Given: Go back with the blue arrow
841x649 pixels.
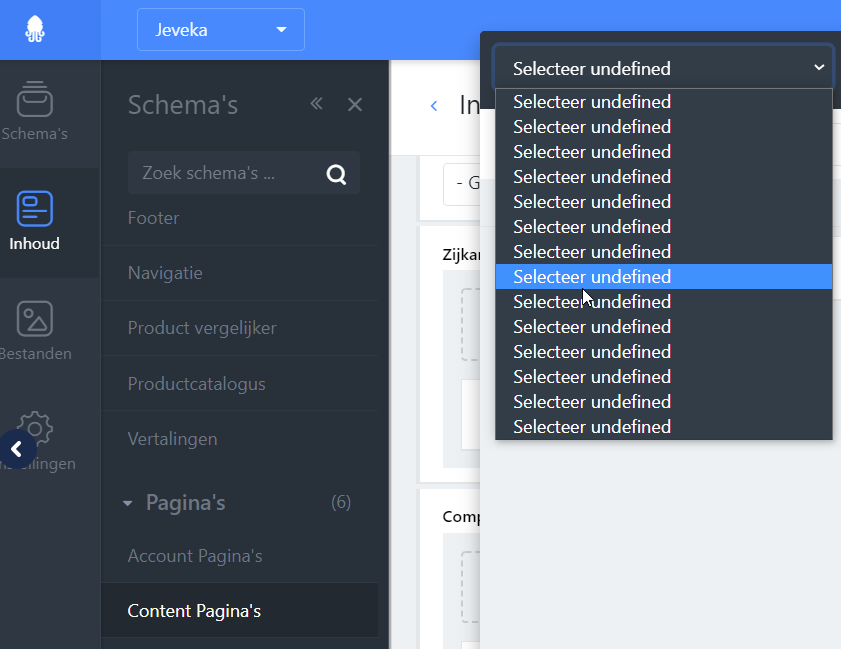Looking at the screenshot, I should [x=434, y=106].
